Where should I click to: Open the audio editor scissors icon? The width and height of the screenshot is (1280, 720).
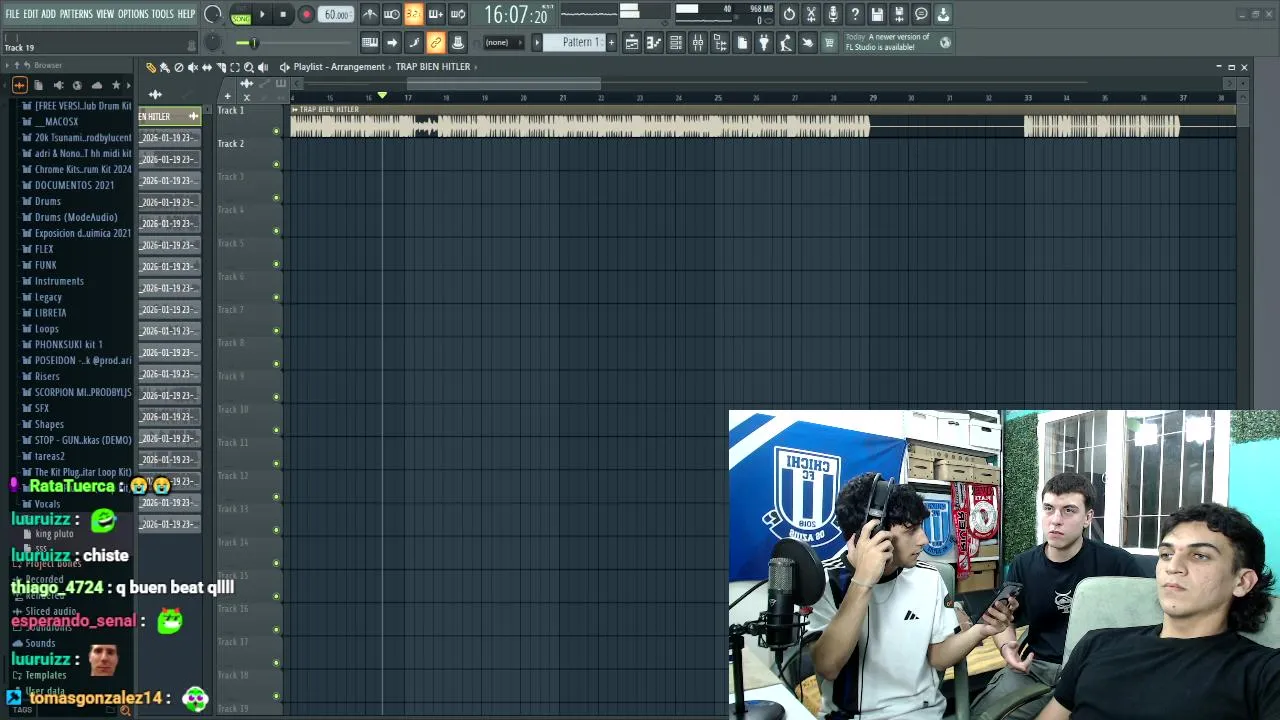(811, 14)
